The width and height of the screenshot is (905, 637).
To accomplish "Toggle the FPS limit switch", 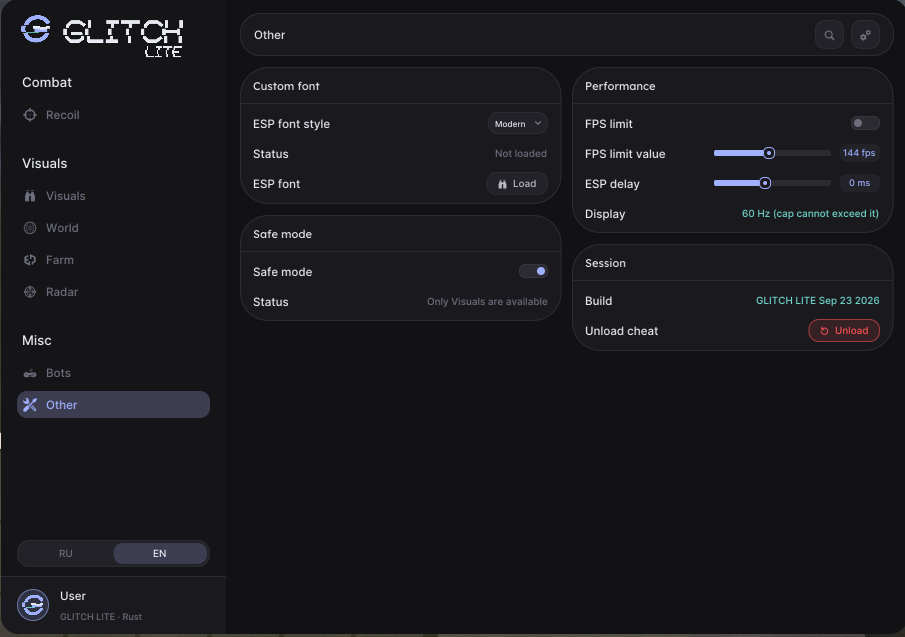I will pyautogui.click(x=865, y=123).
